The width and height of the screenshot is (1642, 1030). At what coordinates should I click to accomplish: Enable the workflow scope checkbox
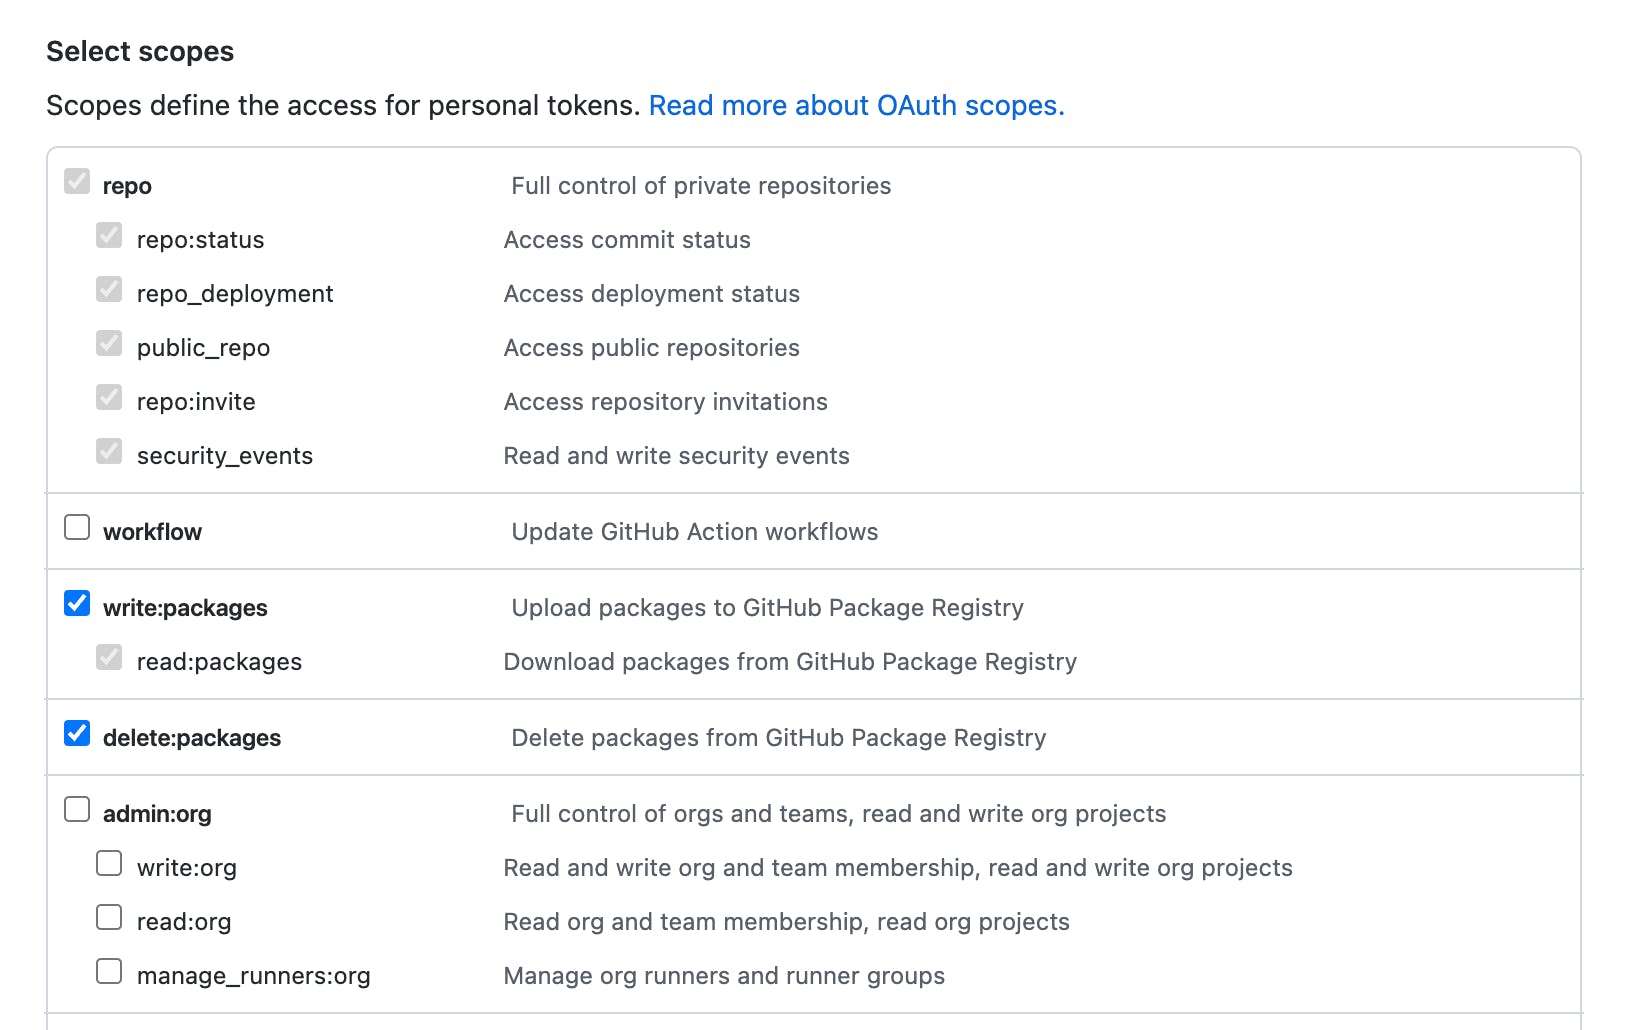point(77,527)
